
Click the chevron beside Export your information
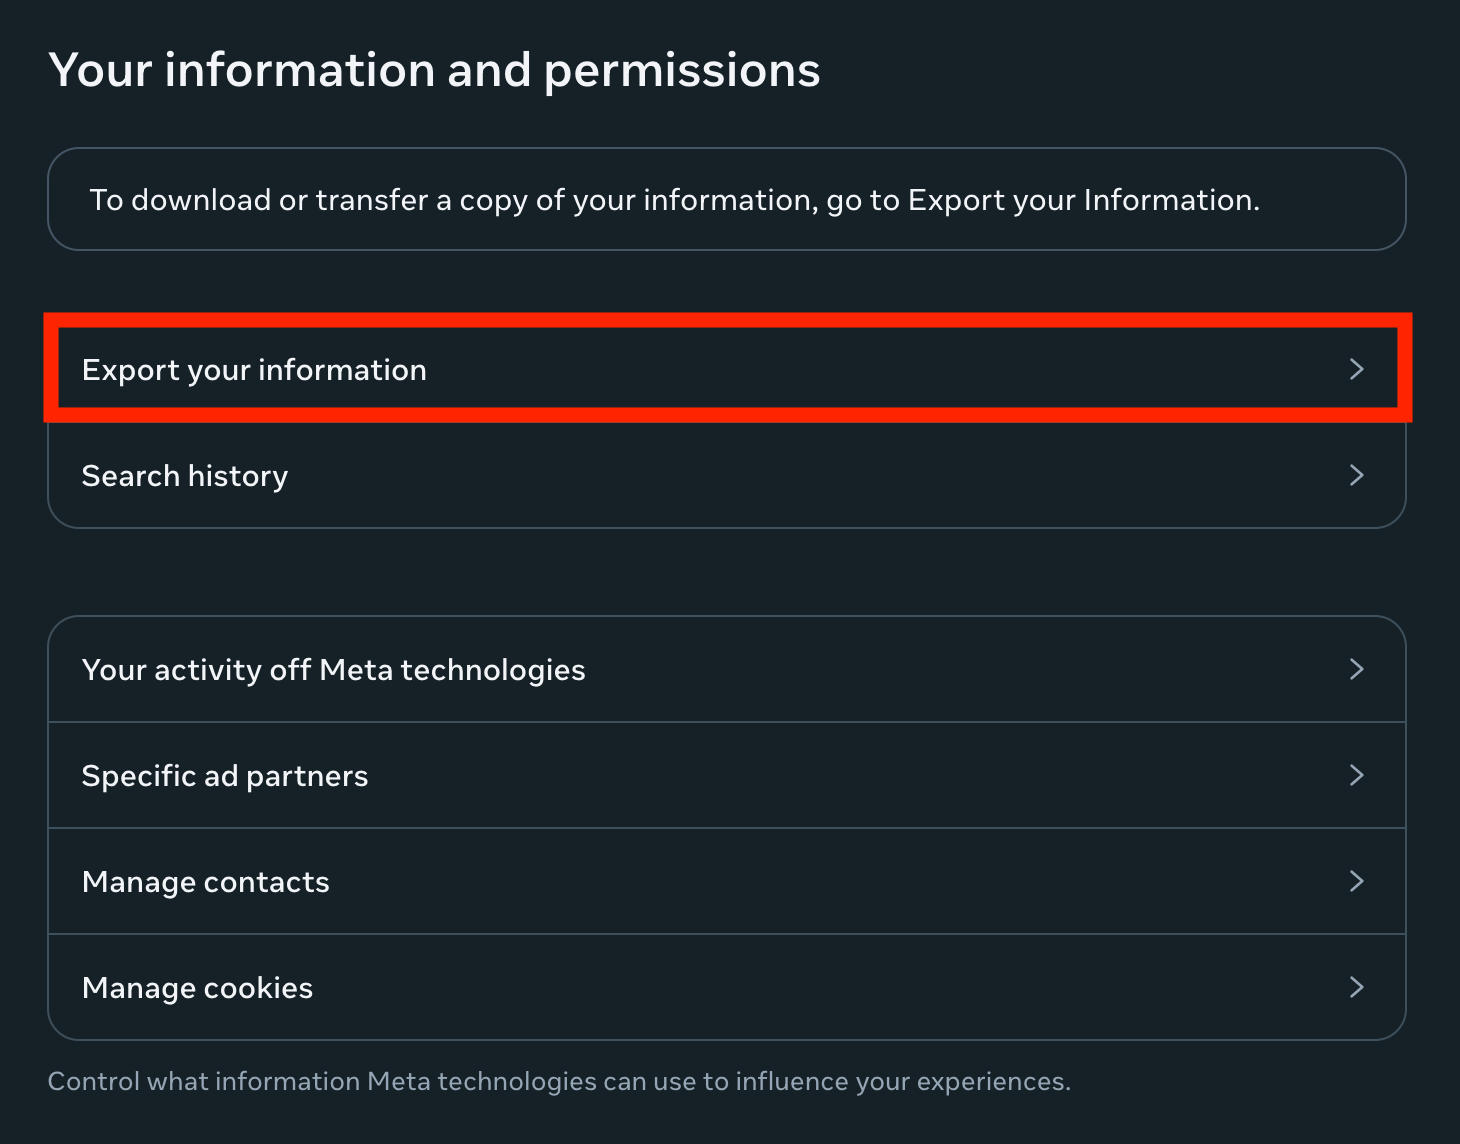click(x=1356, y=369)
